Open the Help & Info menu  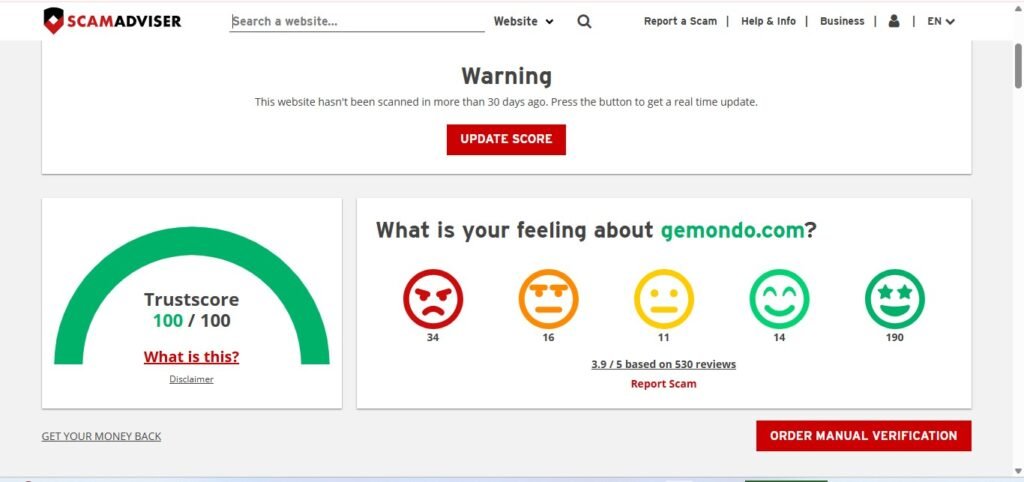[768, 22]
